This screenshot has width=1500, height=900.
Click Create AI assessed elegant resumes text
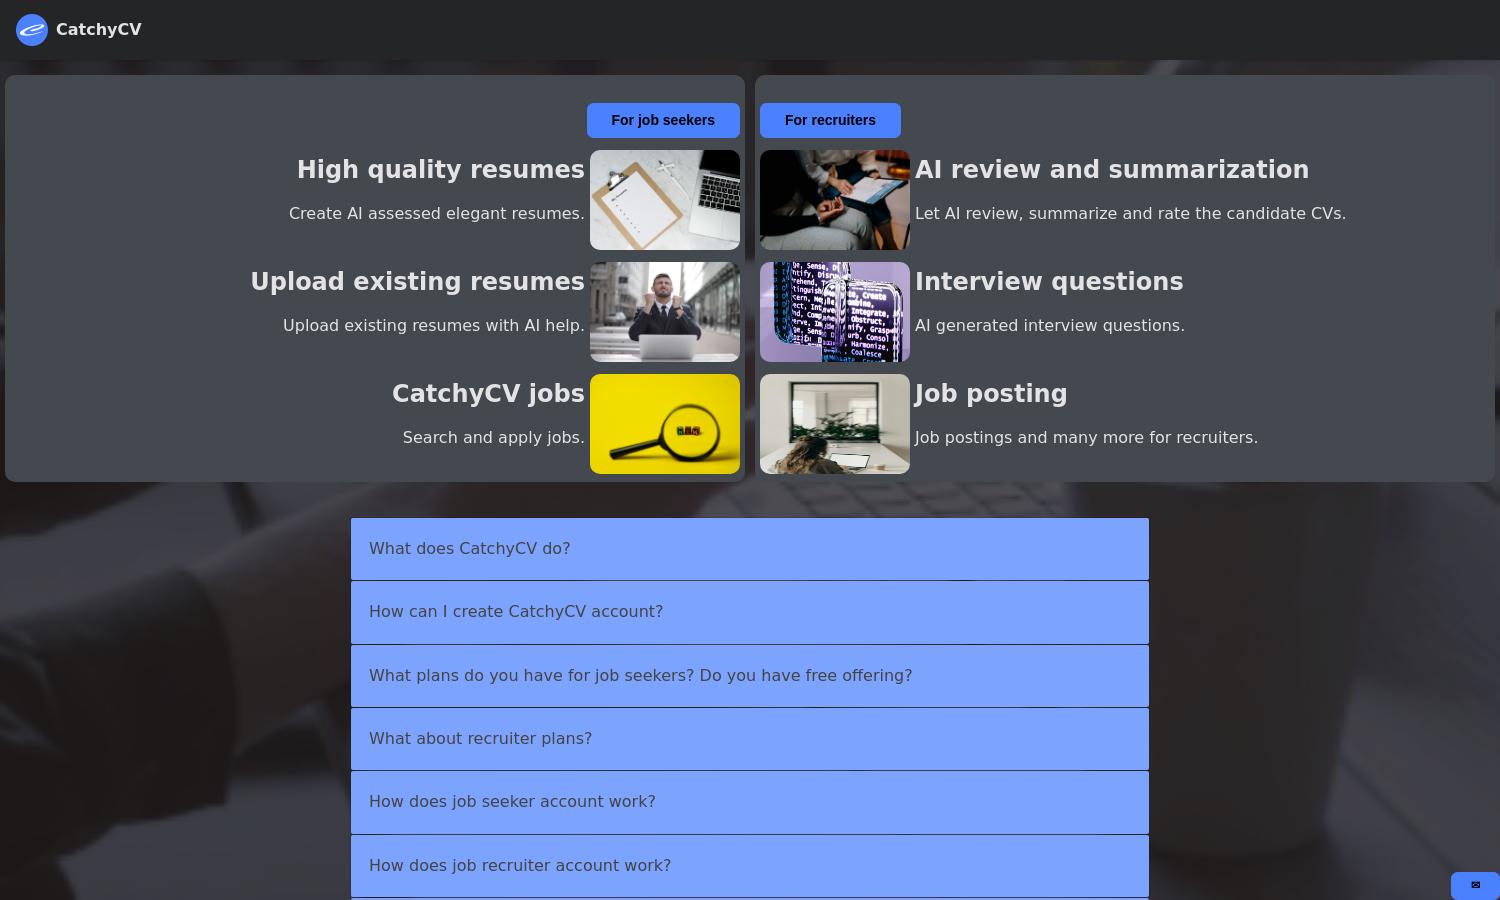pos(437,214)
